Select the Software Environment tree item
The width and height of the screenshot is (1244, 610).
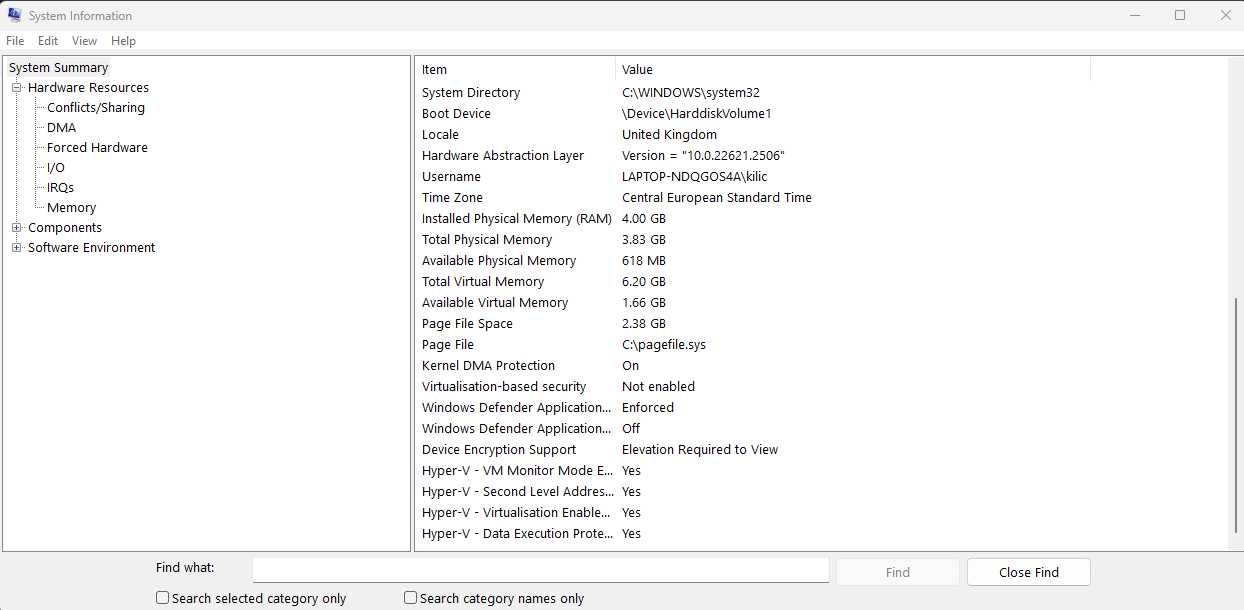click(x=91, y=248)
